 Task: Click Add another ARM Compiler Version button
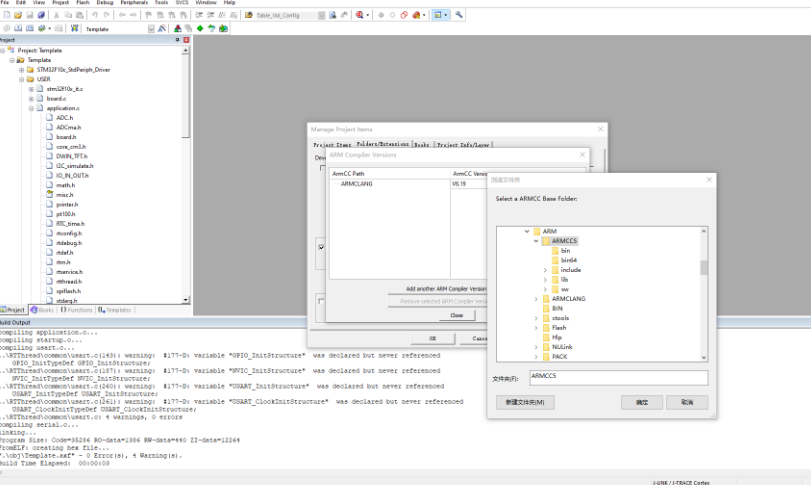(438, 289)
